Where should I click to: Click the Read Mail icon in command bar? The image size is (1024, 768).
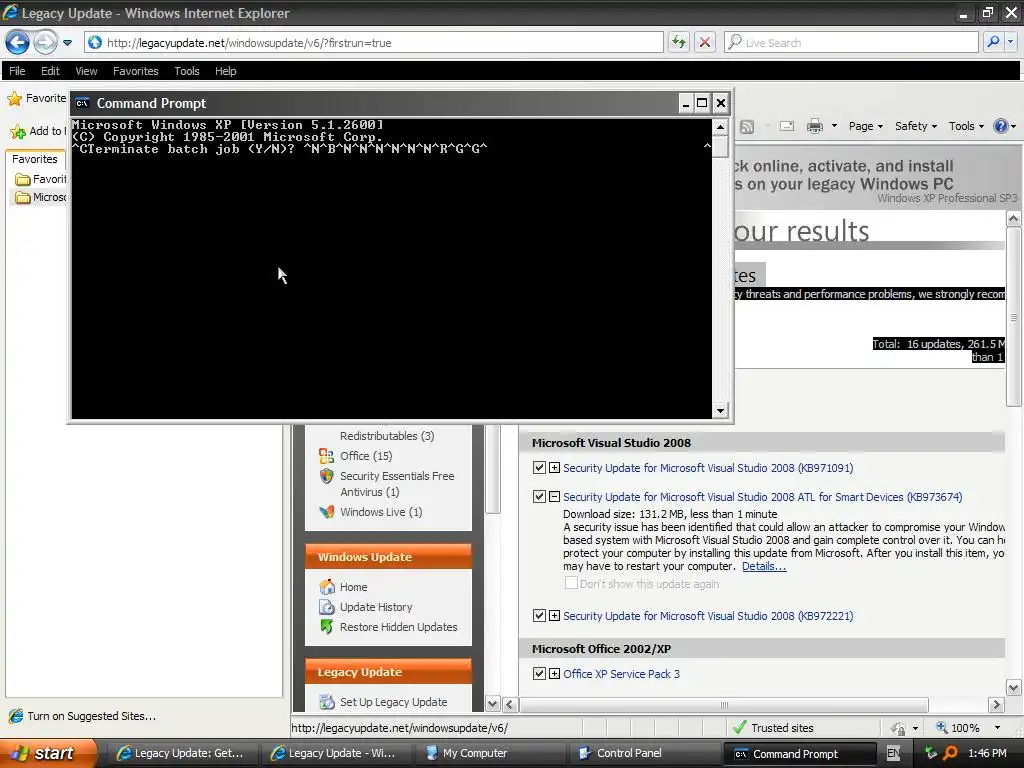[787, 126]
